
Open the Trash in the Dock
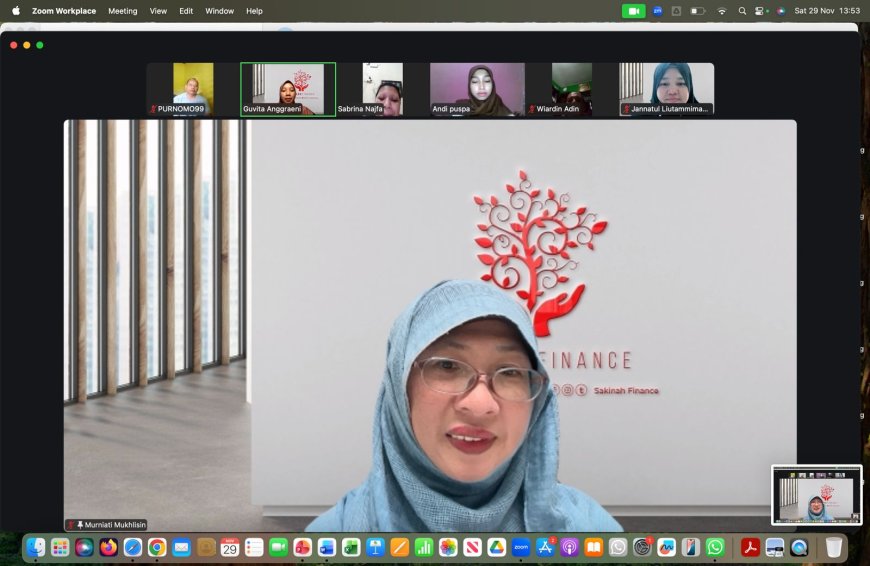pos(833,548)
